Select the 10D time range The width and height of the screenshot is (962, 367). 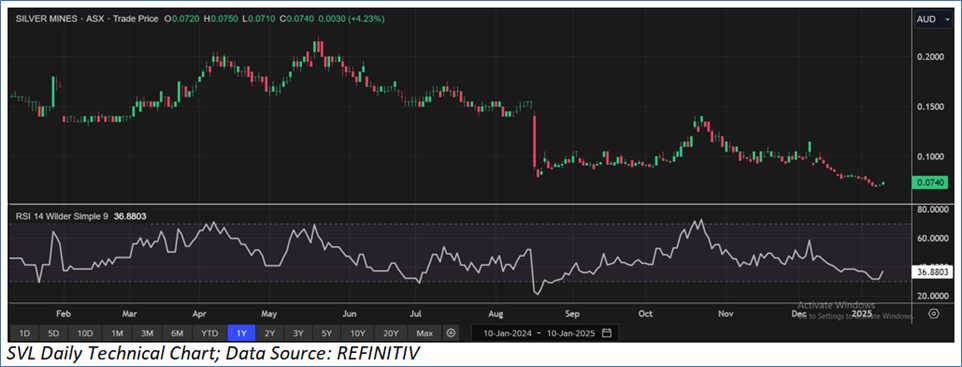tap(85, 333)
